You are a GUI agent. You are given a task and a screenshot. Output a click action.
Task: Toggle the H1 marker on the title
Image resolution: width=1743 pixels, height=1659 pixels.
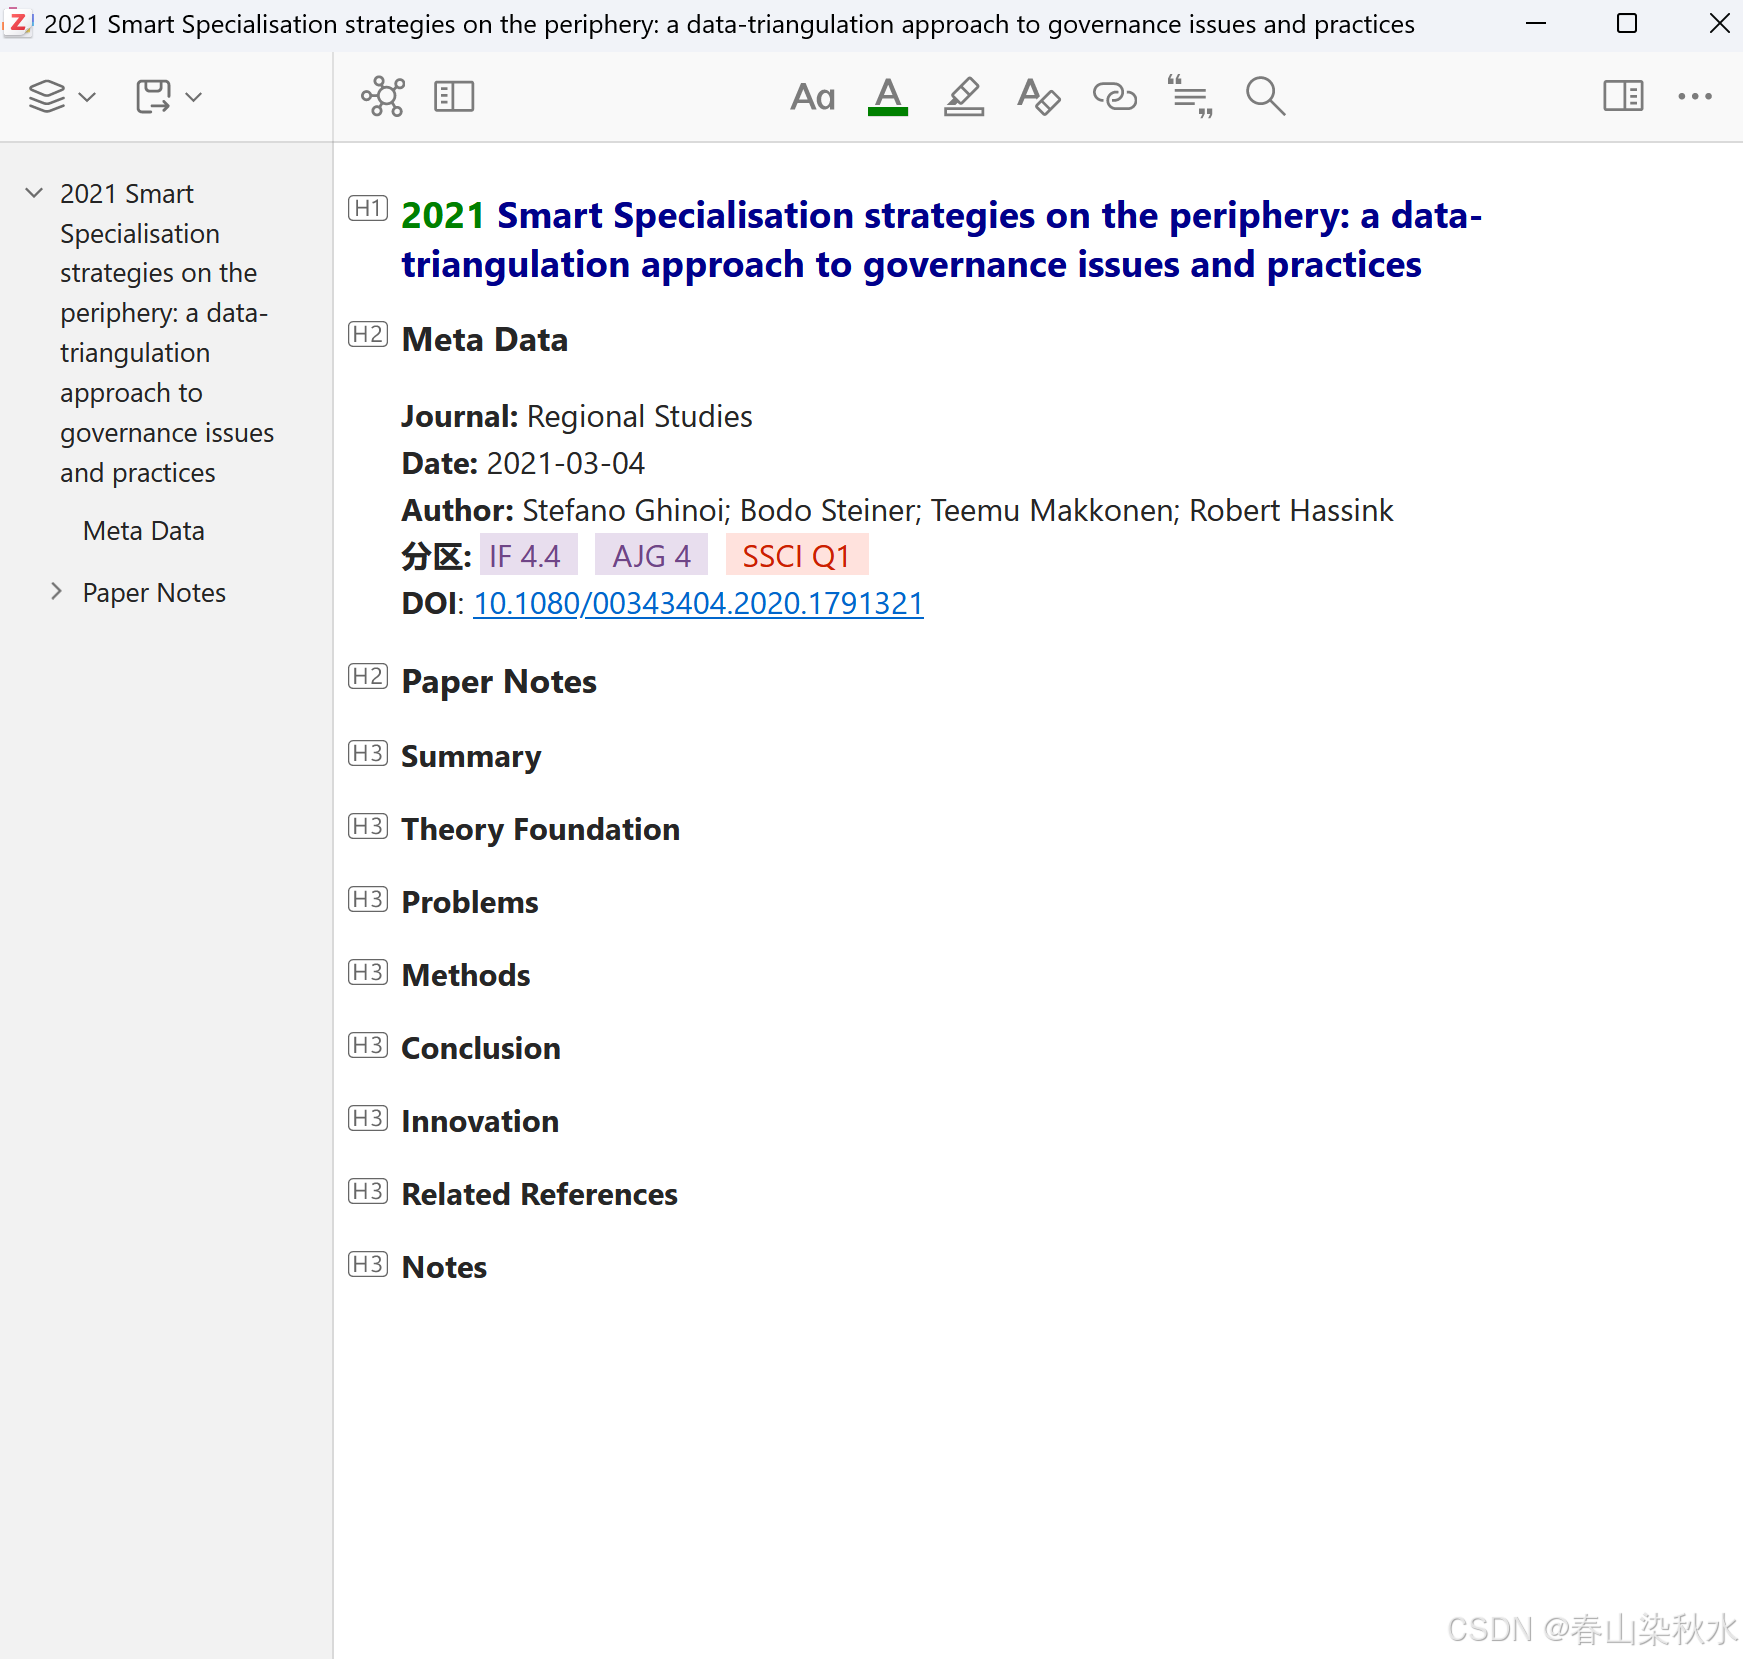pyautogui.click(x=367, y=207)
